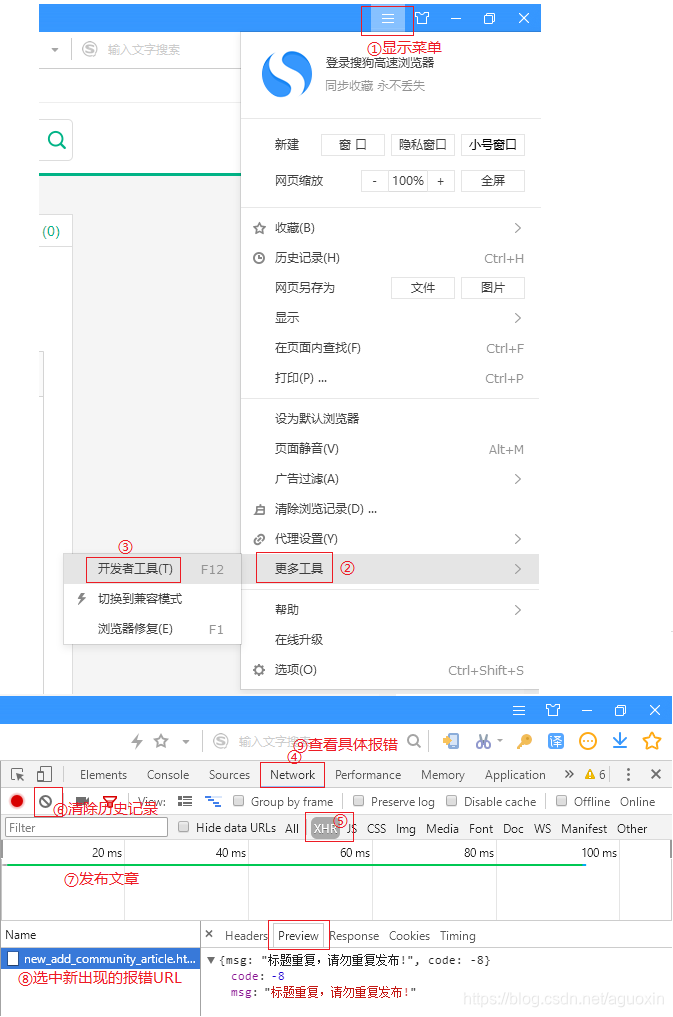
Task: Open the browser menu (hamburger) in the top title bar
Action: click(388, 18)
